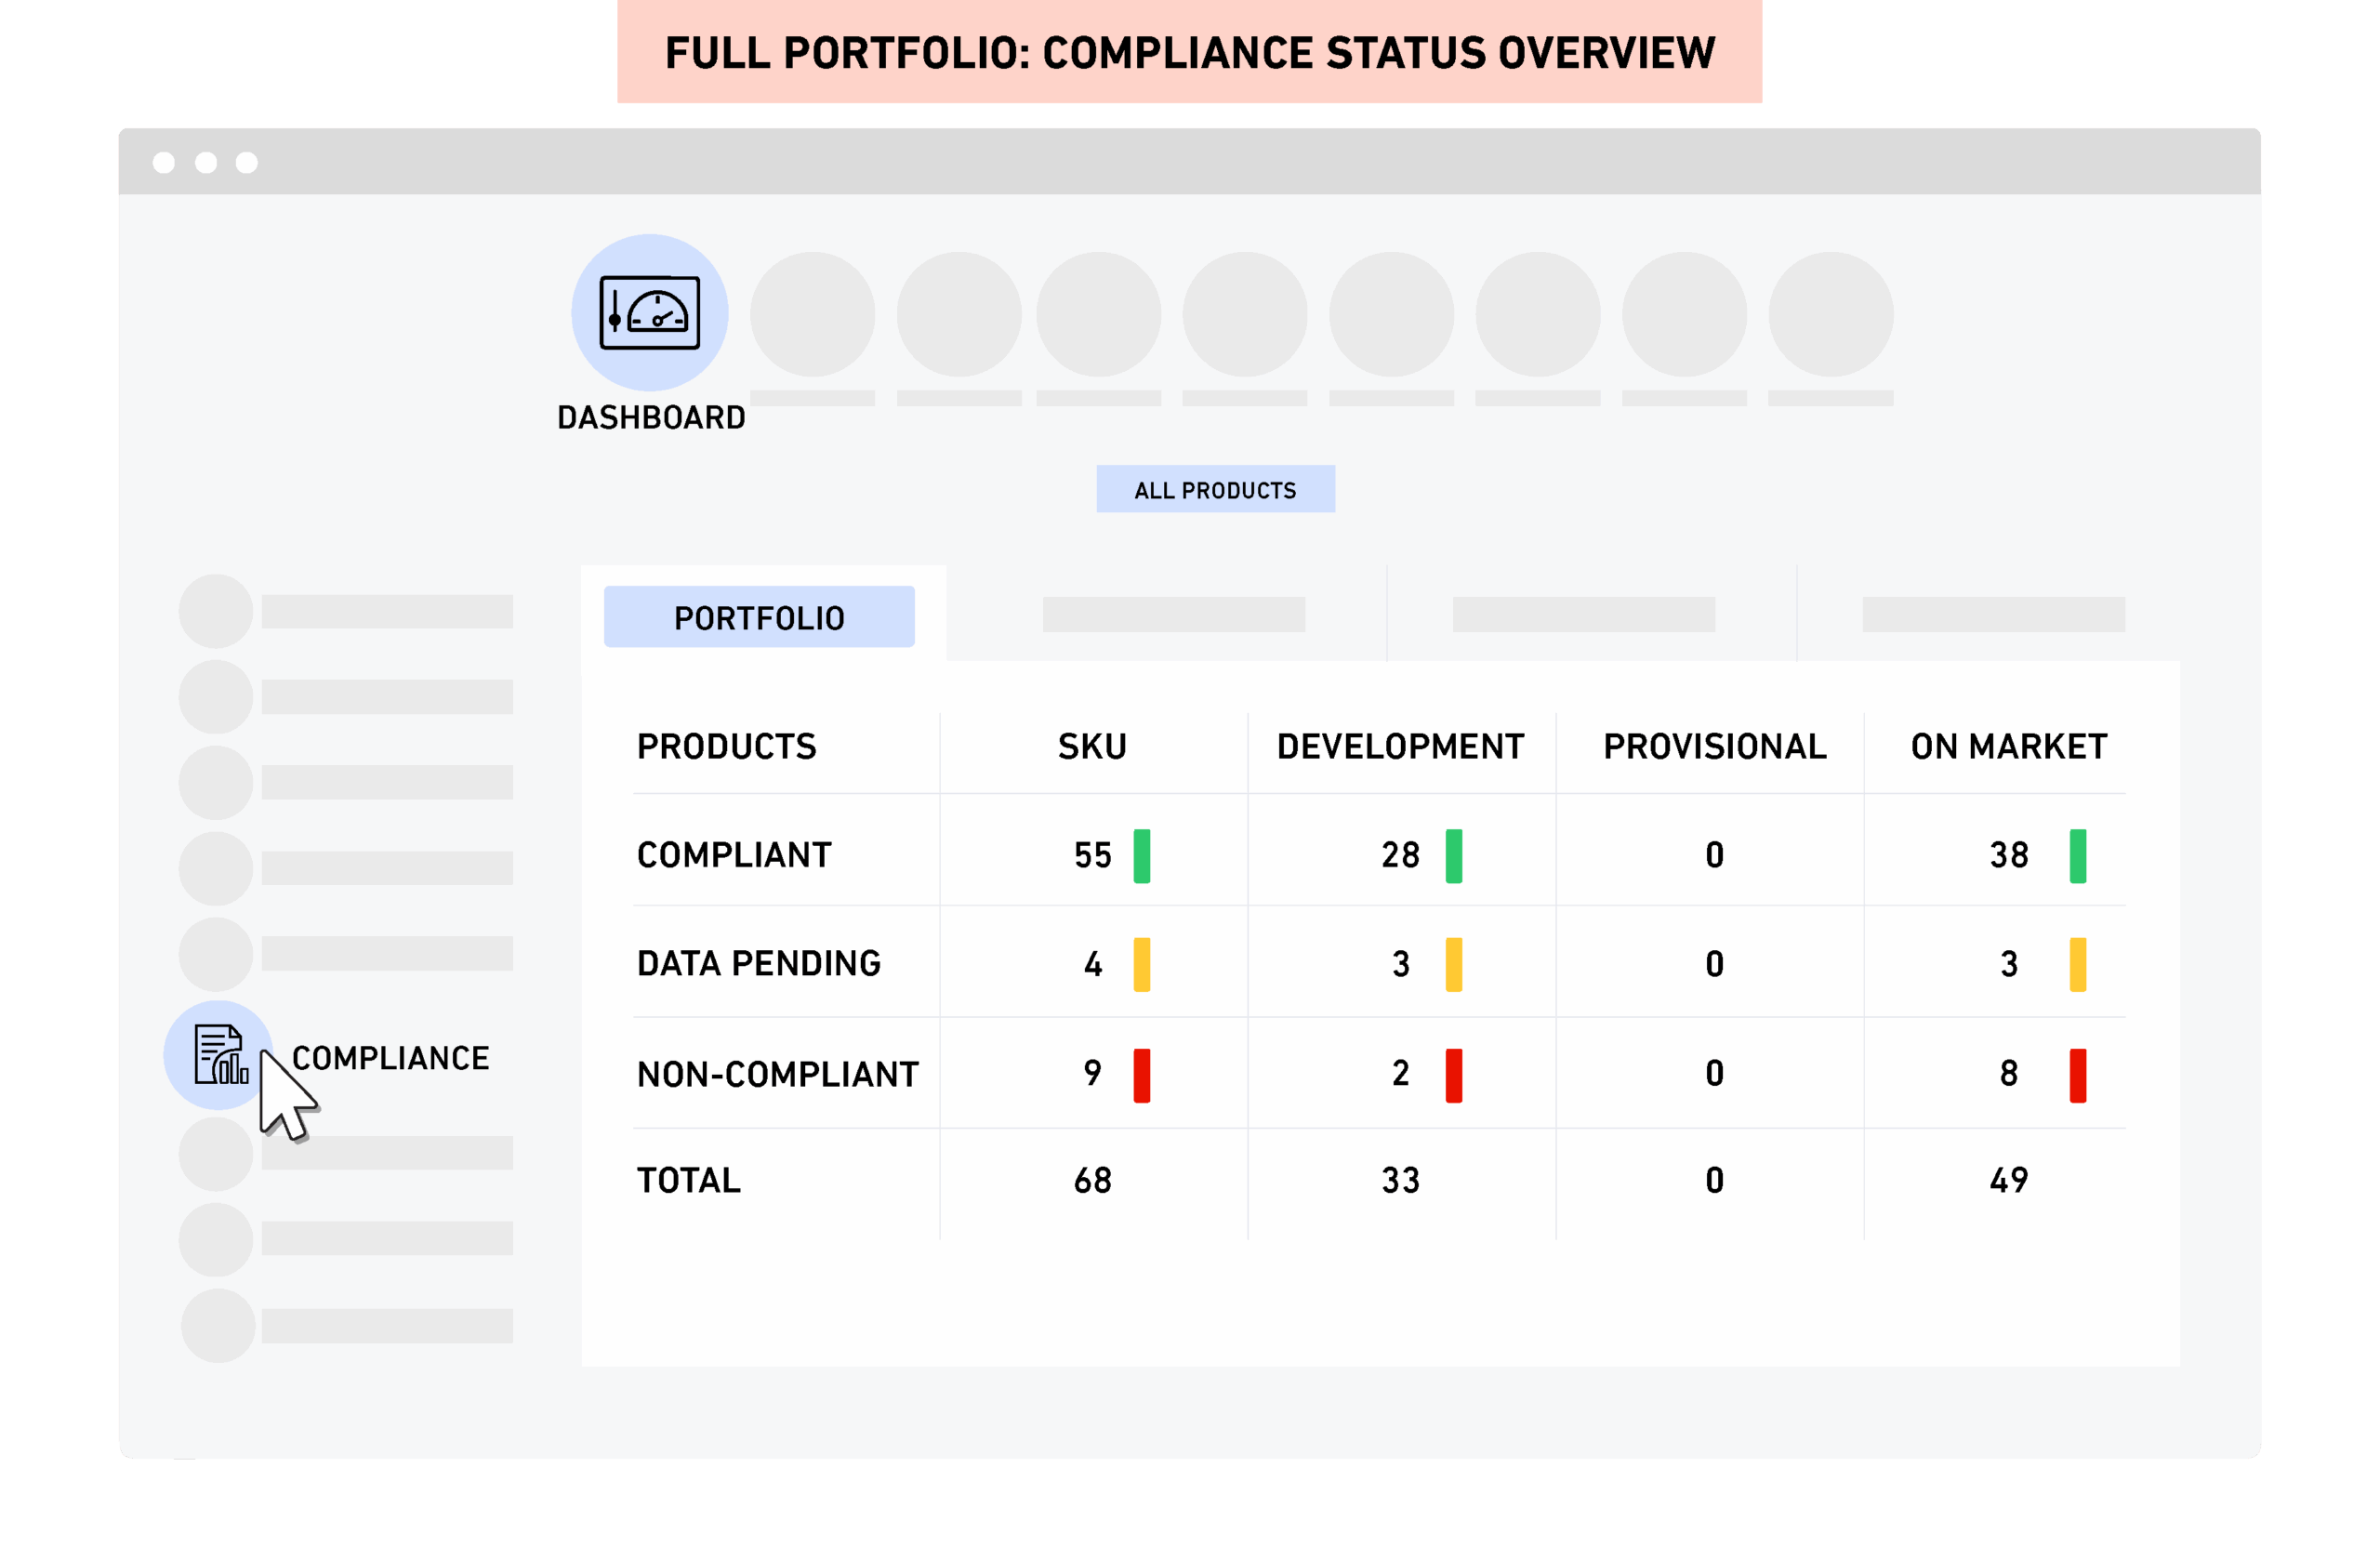
Task: Click the SKU column header
Action: [x=1092, y=747]
